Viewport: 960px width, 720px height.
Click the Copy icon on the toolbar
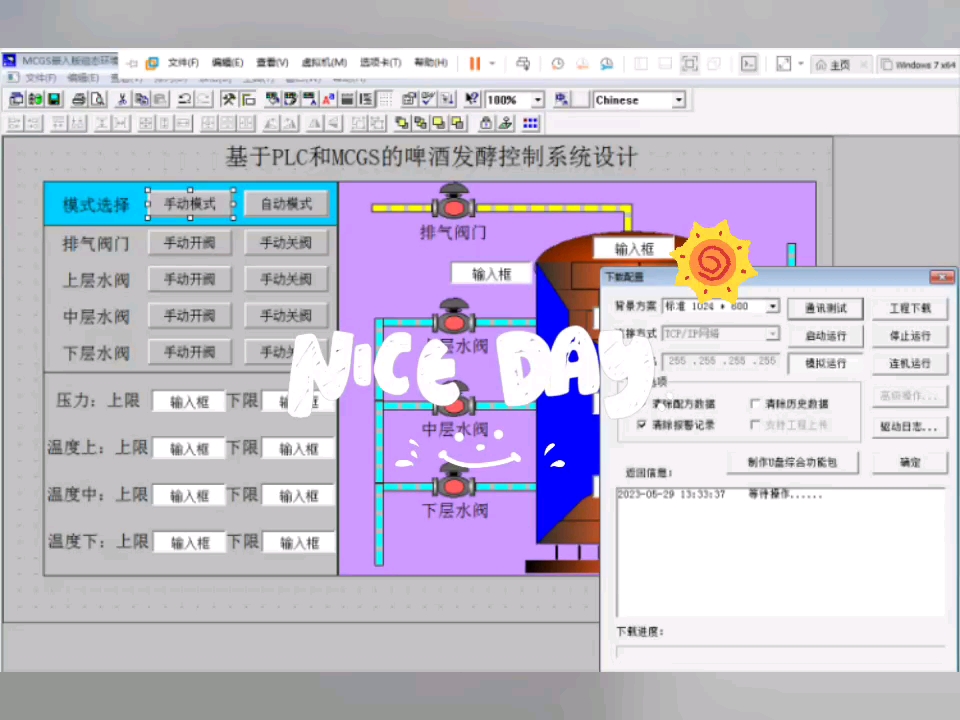(x=142, y=100)
